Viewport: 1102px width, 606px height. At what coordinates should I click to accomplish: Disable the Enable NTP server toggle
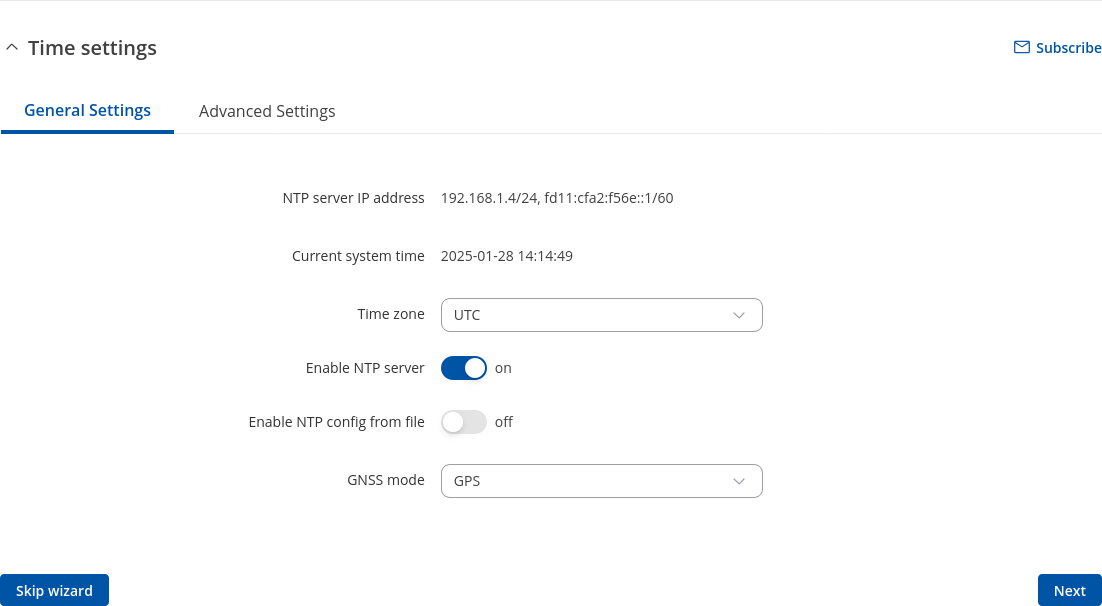click(x=464, y=368)
